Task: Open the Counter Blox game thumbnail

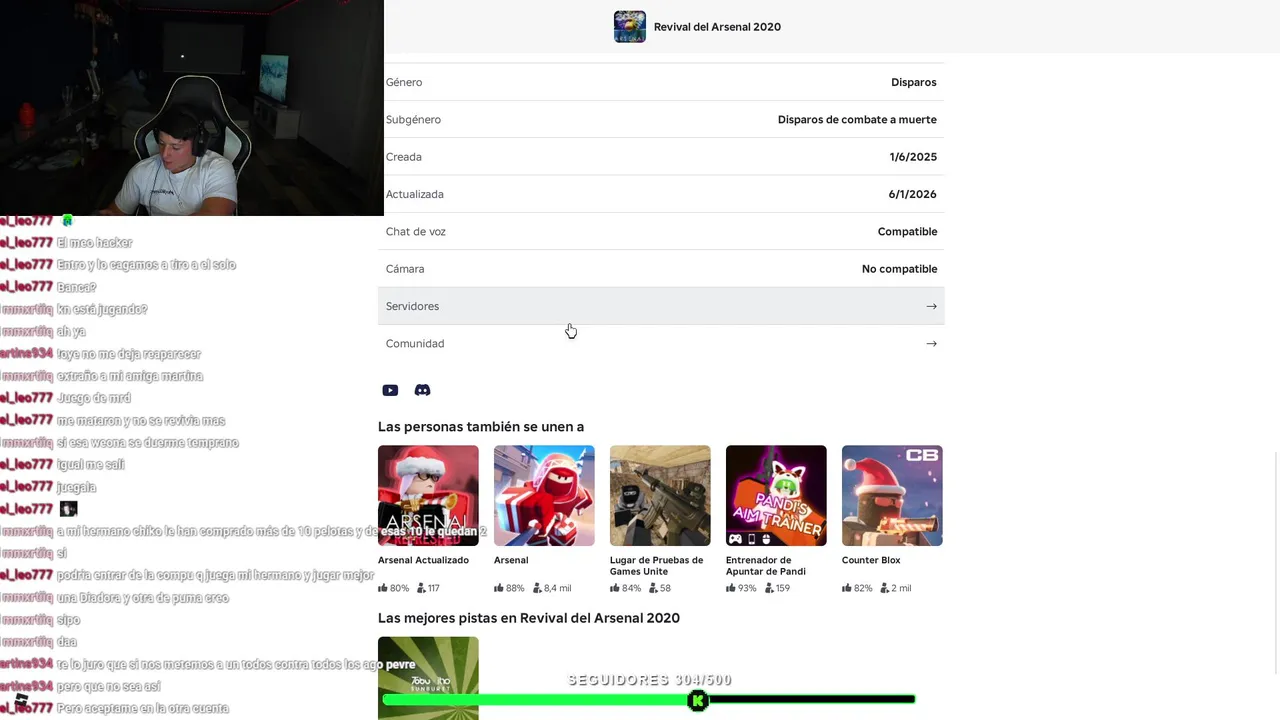Action: [892, 495]
